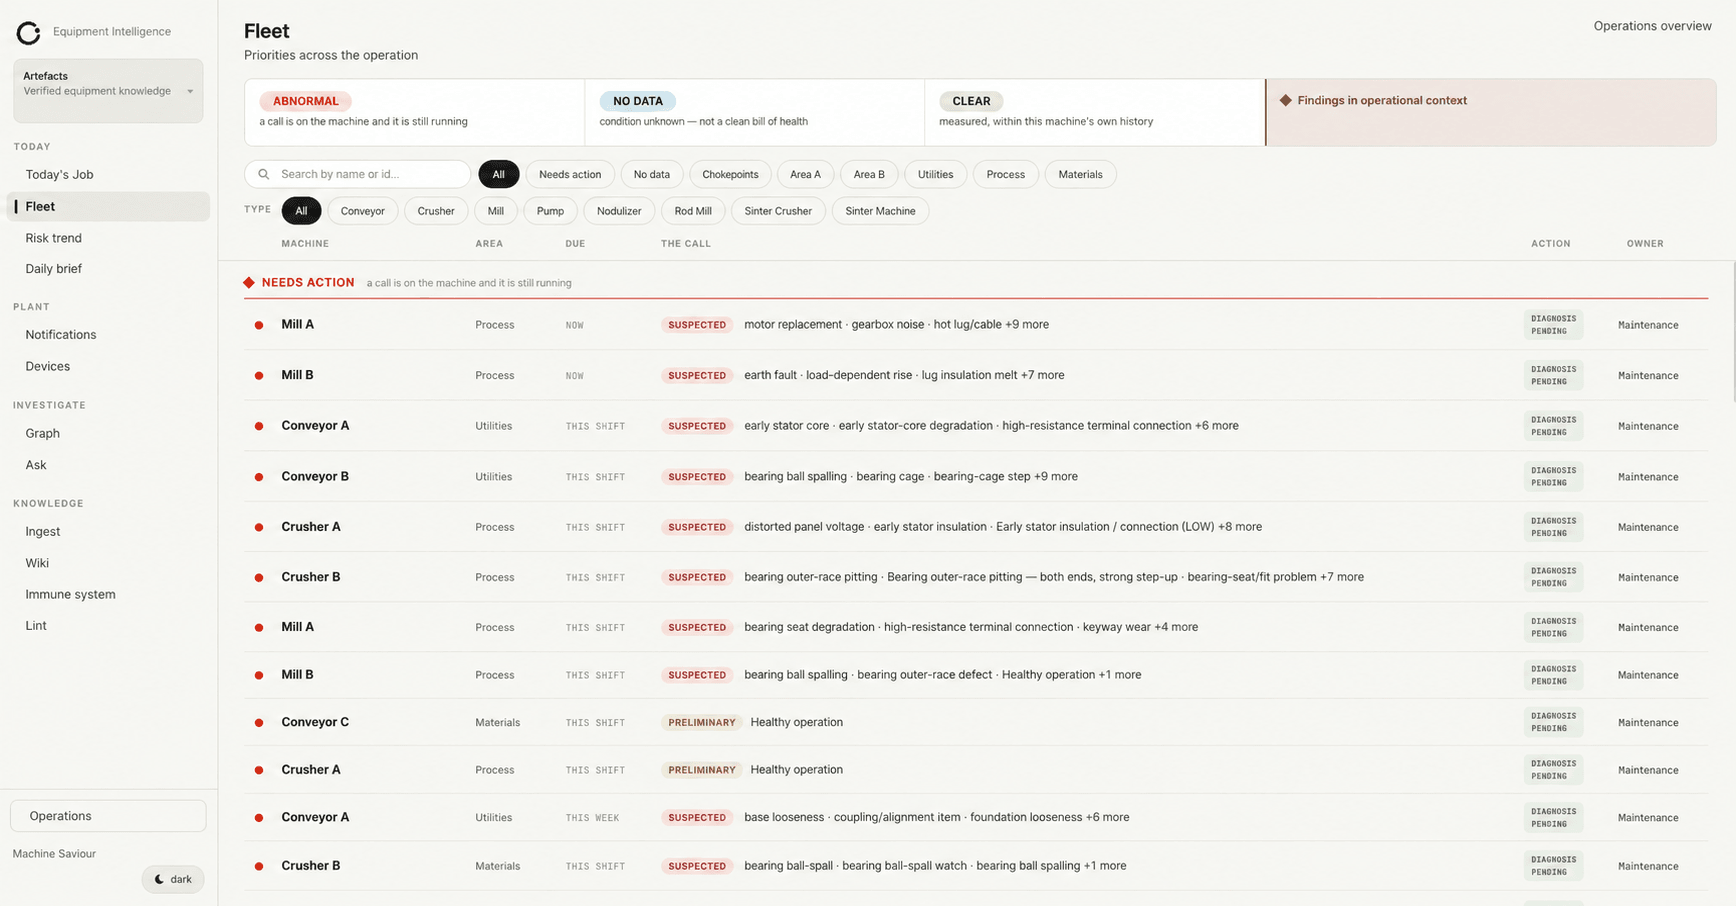Focus the Search by name or id field
The width and height of the screenshot is (1736, 906).
pyautogui.click(x=358, y=174)
